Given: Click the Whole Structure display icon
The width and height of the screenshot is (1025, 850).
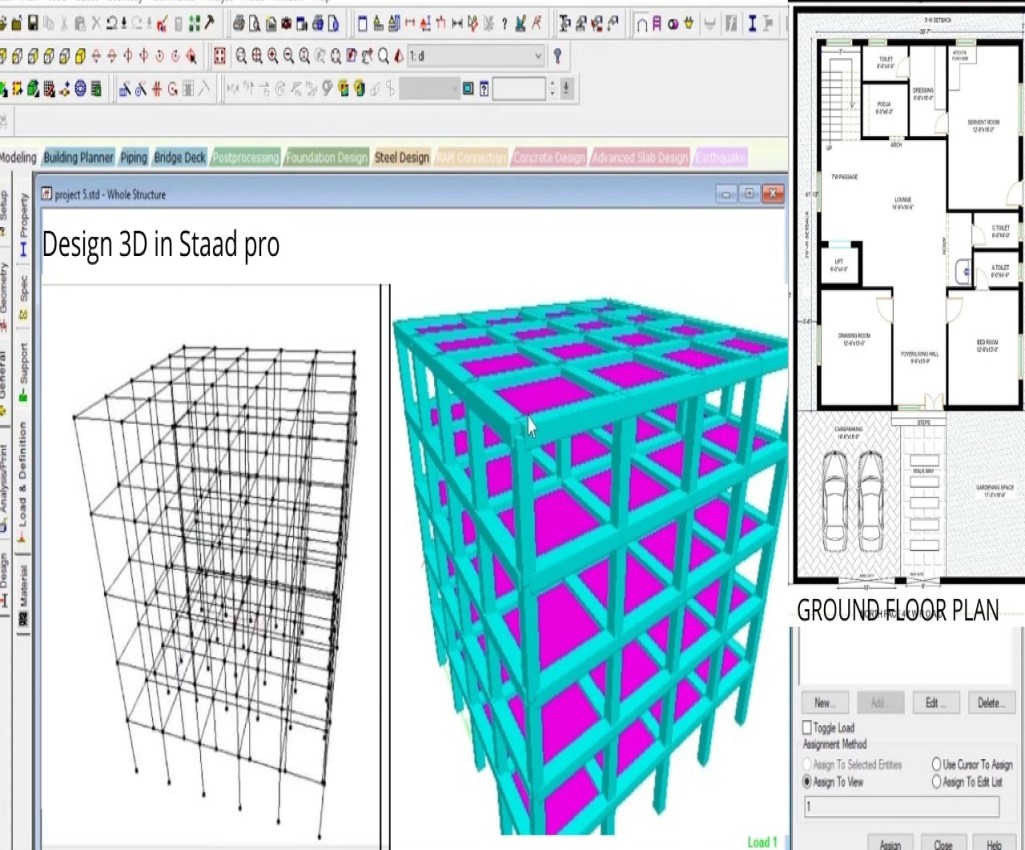Looking at the screenshot, I should (x=220, y=56).
